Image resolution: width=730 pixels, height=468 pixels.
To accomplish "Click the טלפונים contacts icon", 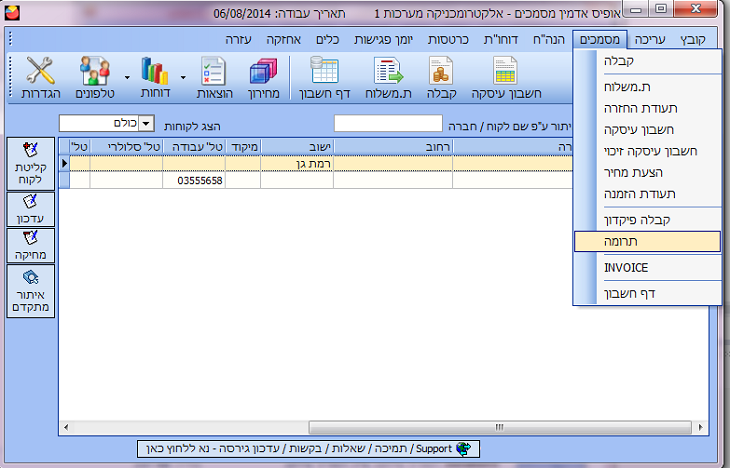I will 96,71.
